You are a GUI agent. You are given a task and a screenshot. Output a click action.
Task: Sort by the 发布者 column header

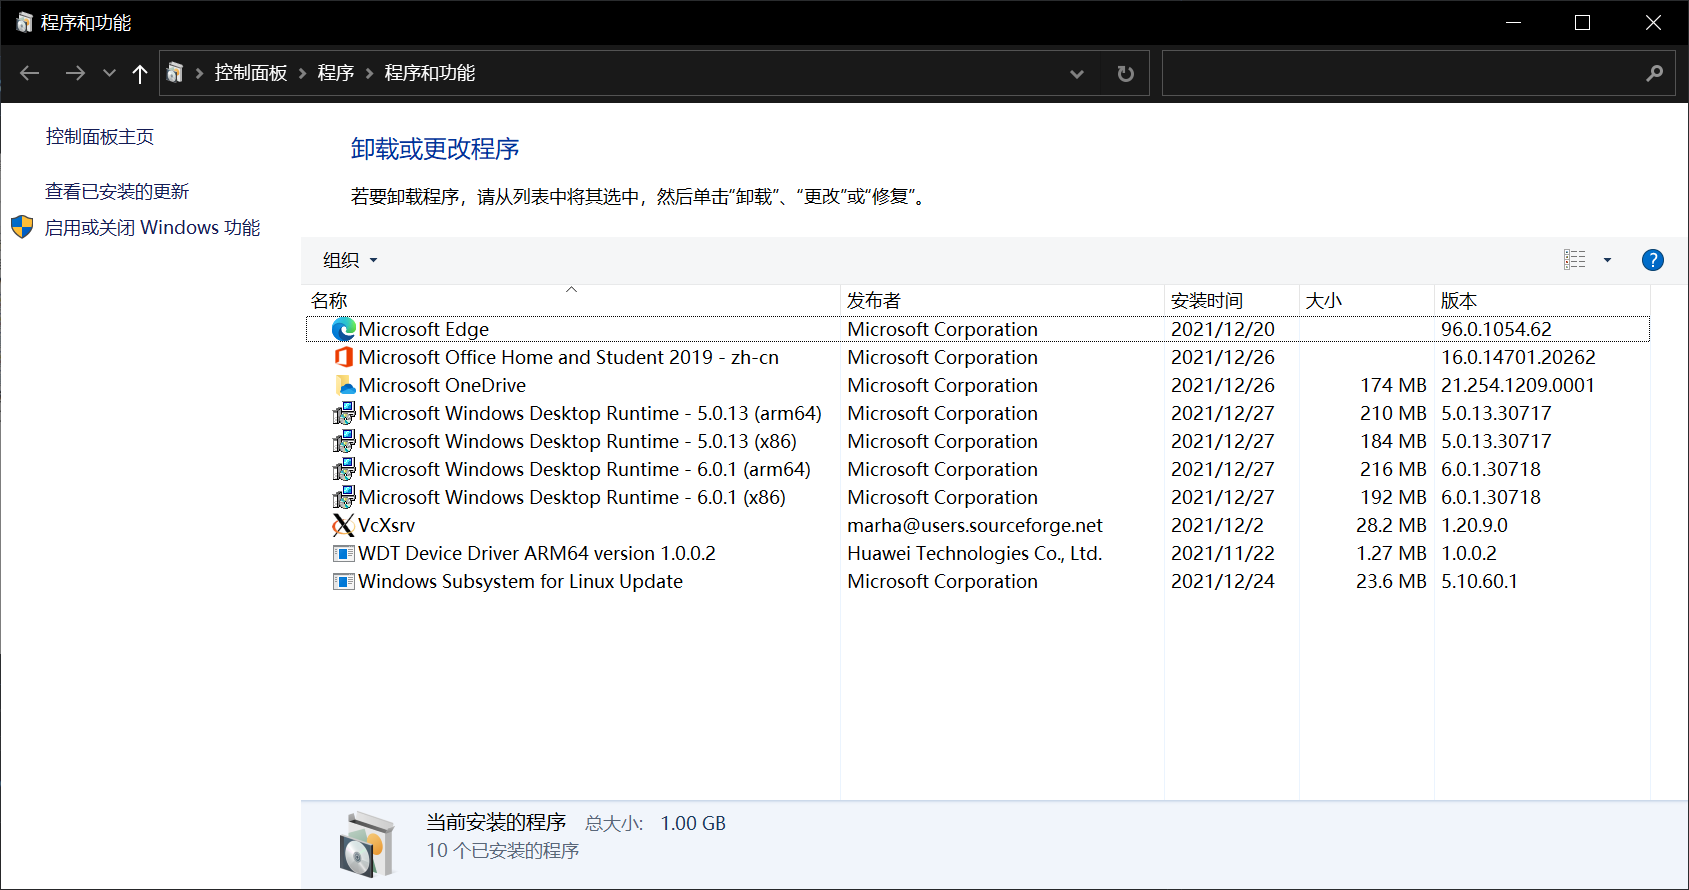pos(1002,300)
